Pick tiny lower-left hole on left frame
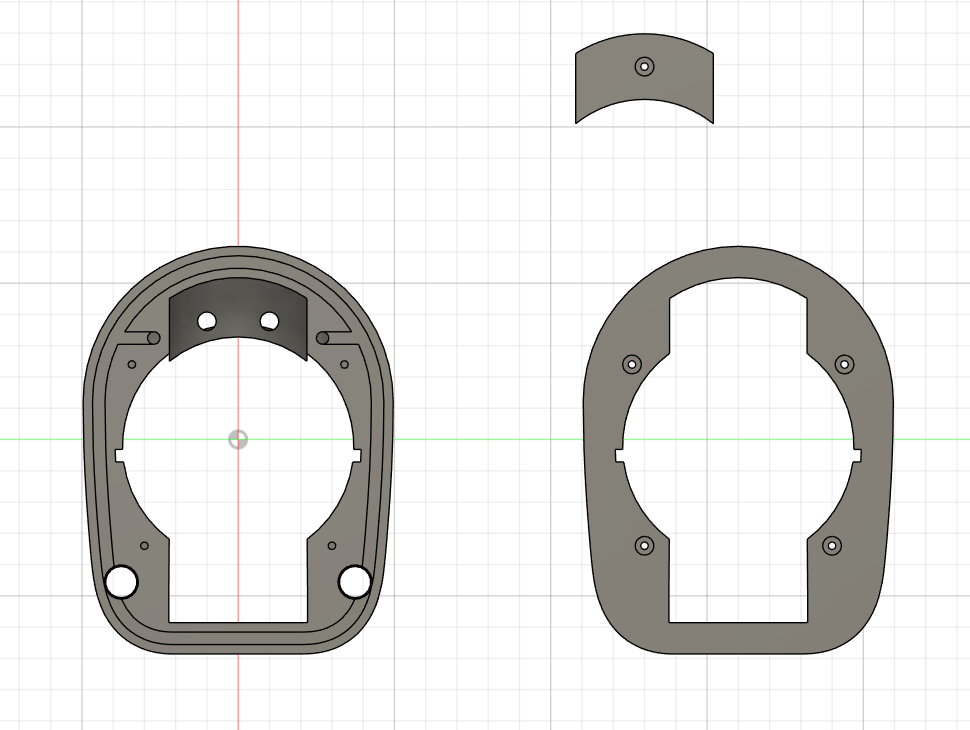 click(x=145, y=546)
